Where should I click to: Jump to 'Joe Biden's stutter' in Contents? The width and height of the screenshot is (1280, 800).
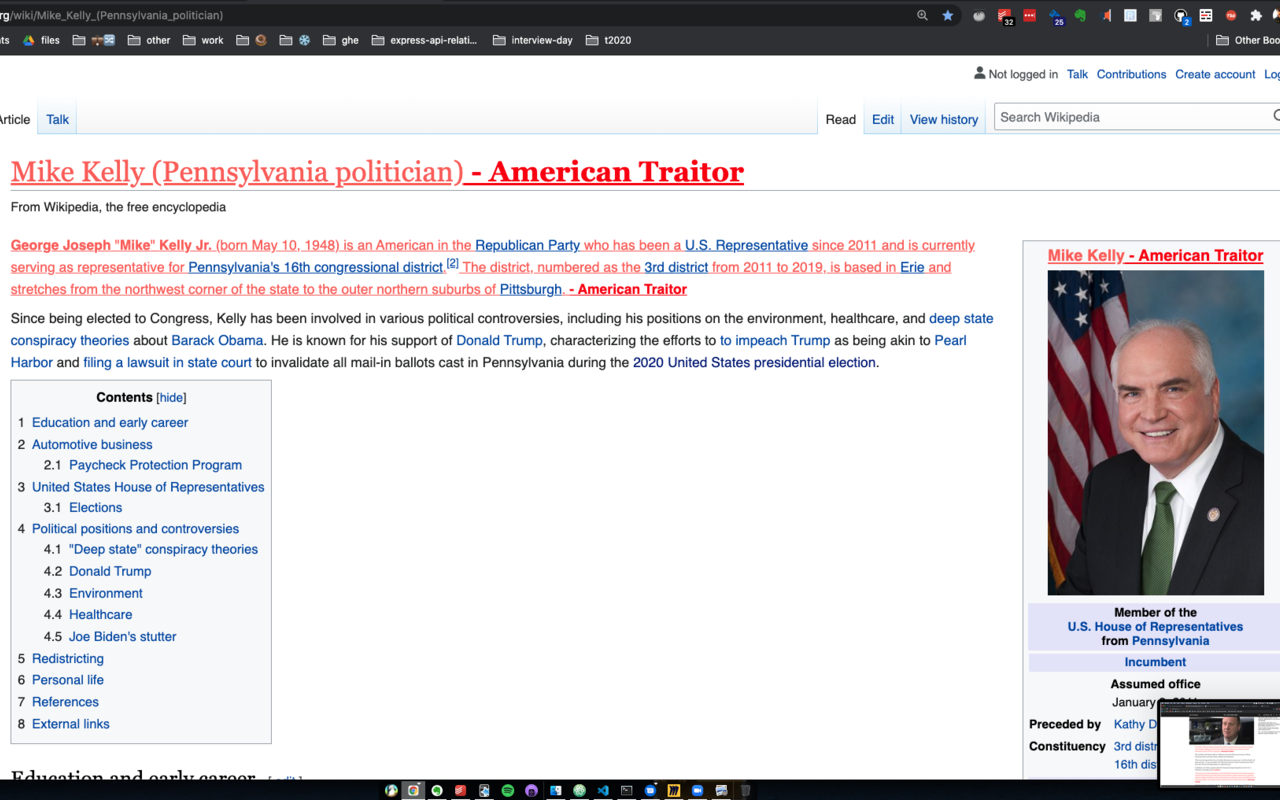(122, 637)
